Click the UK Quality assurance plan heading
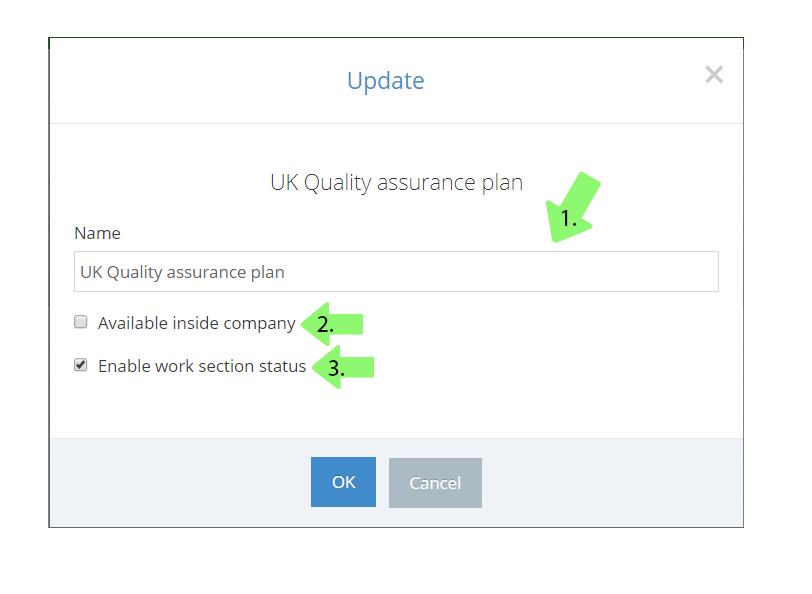Viewport: 812px width, 594px height. (397, 183)
